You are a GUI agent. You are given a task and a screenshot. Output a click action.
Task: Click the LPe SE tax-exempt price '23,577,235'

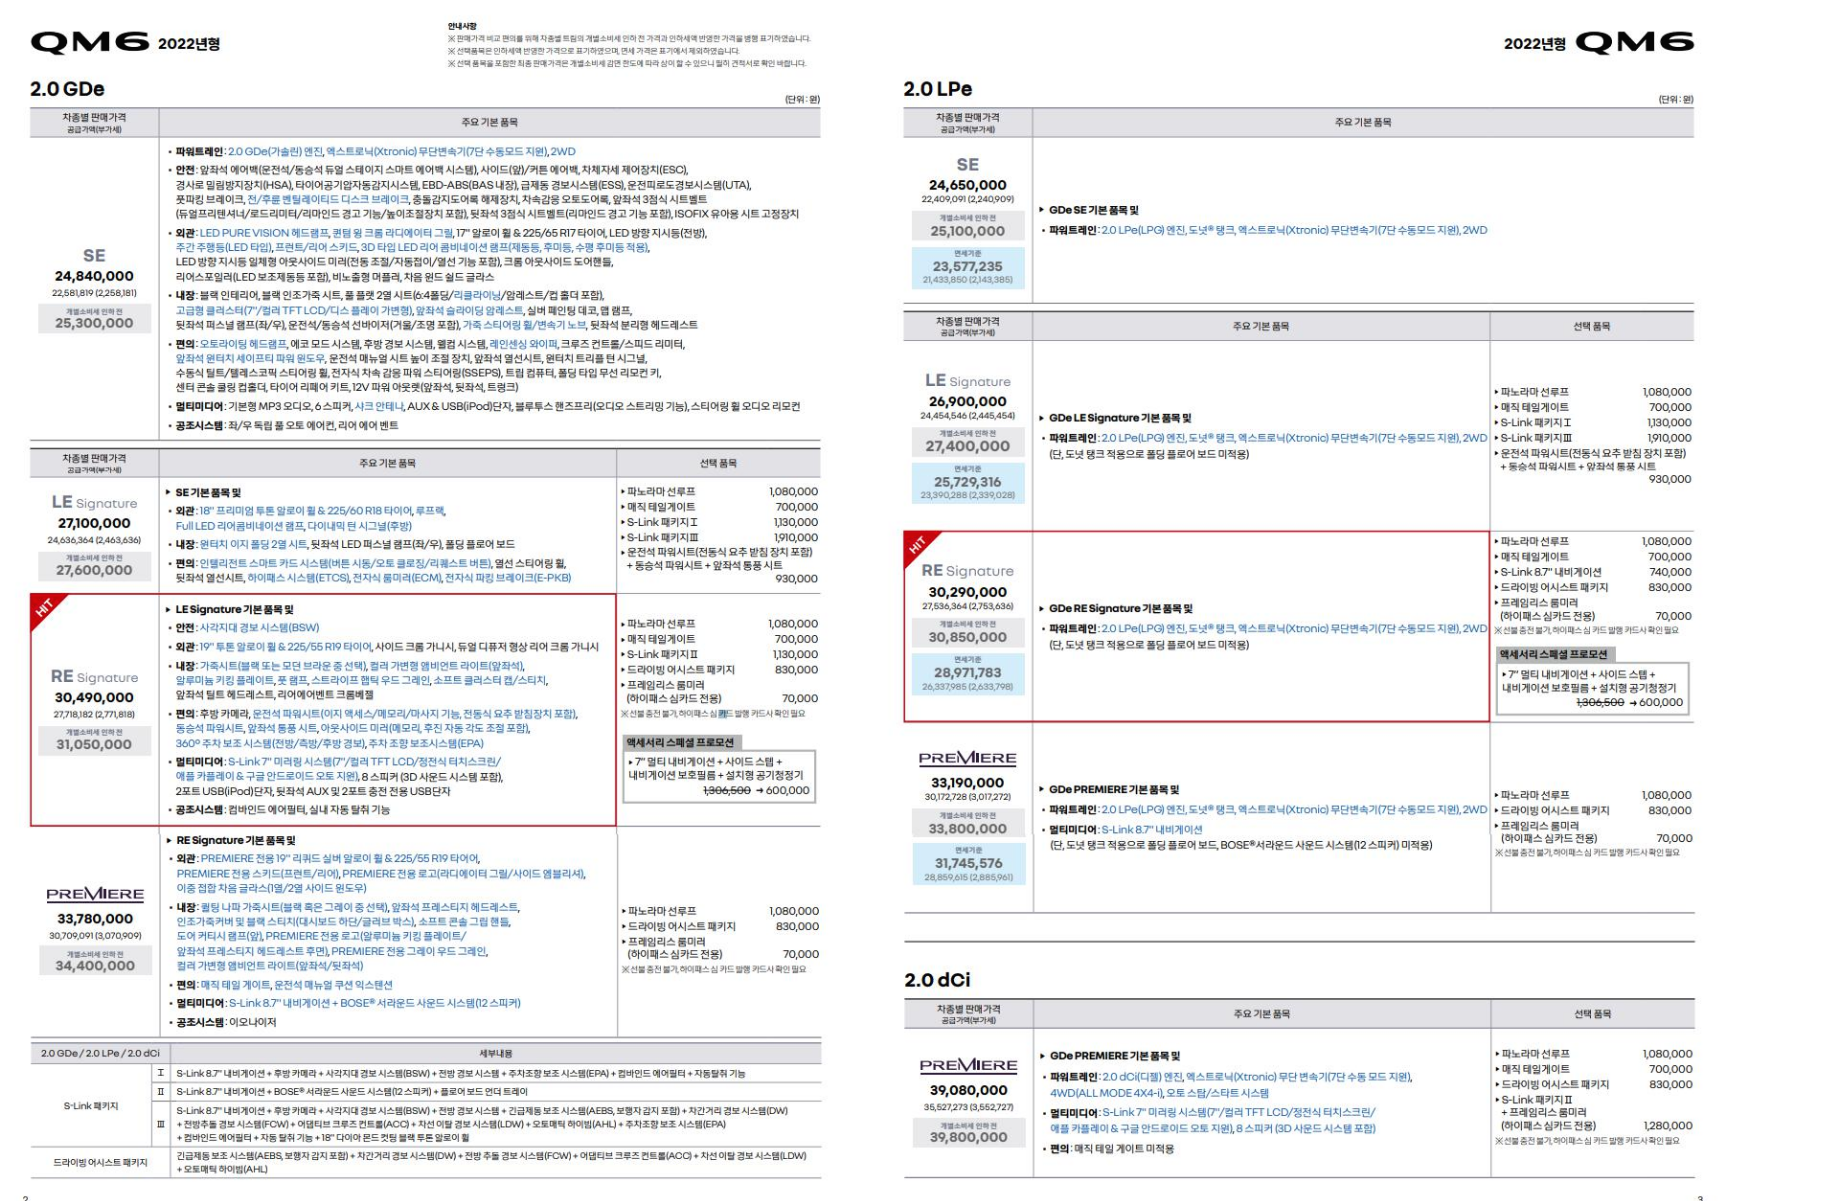(x=967, y=267)
